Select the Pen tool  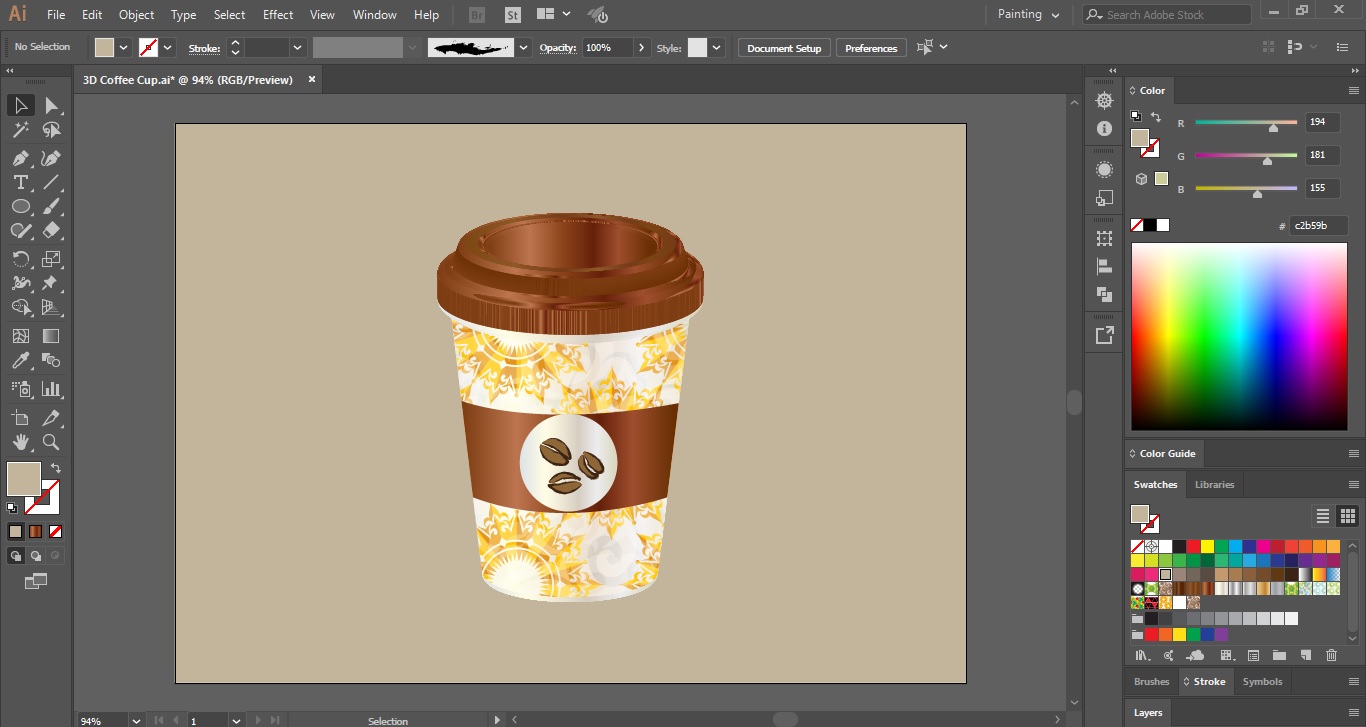coord(20,158)
